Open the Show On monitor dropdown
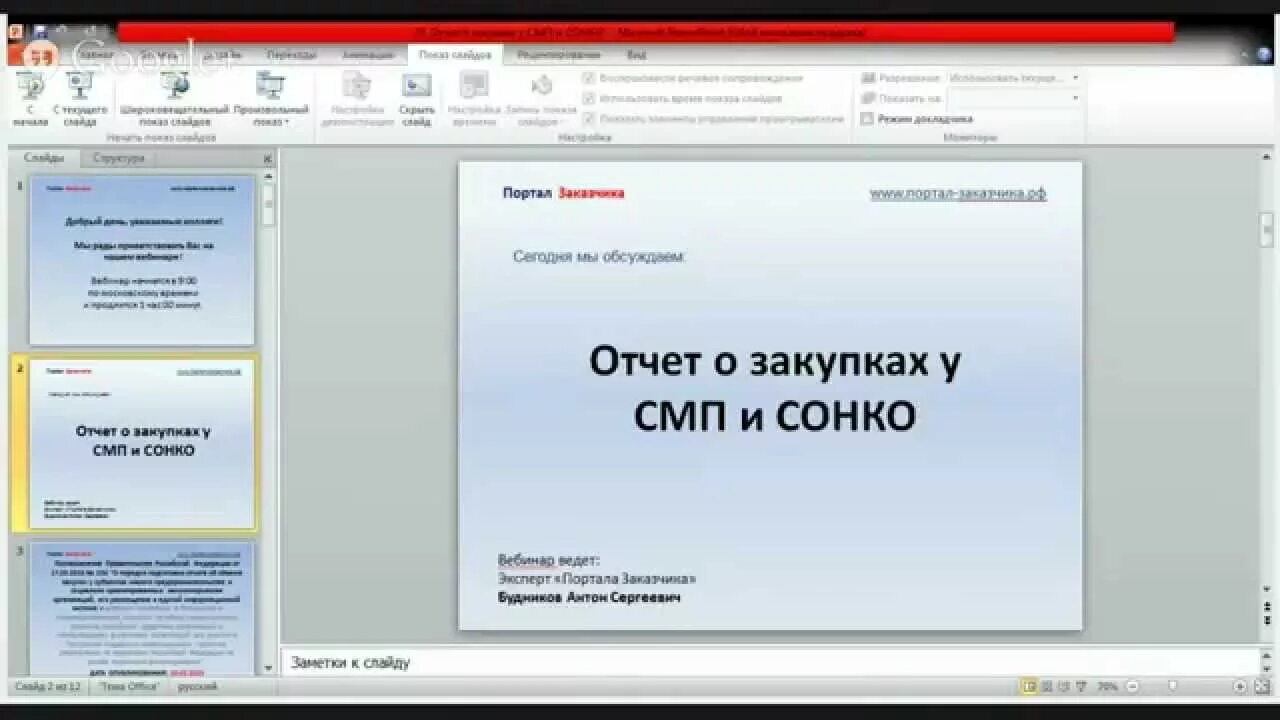 (1014, 98)
